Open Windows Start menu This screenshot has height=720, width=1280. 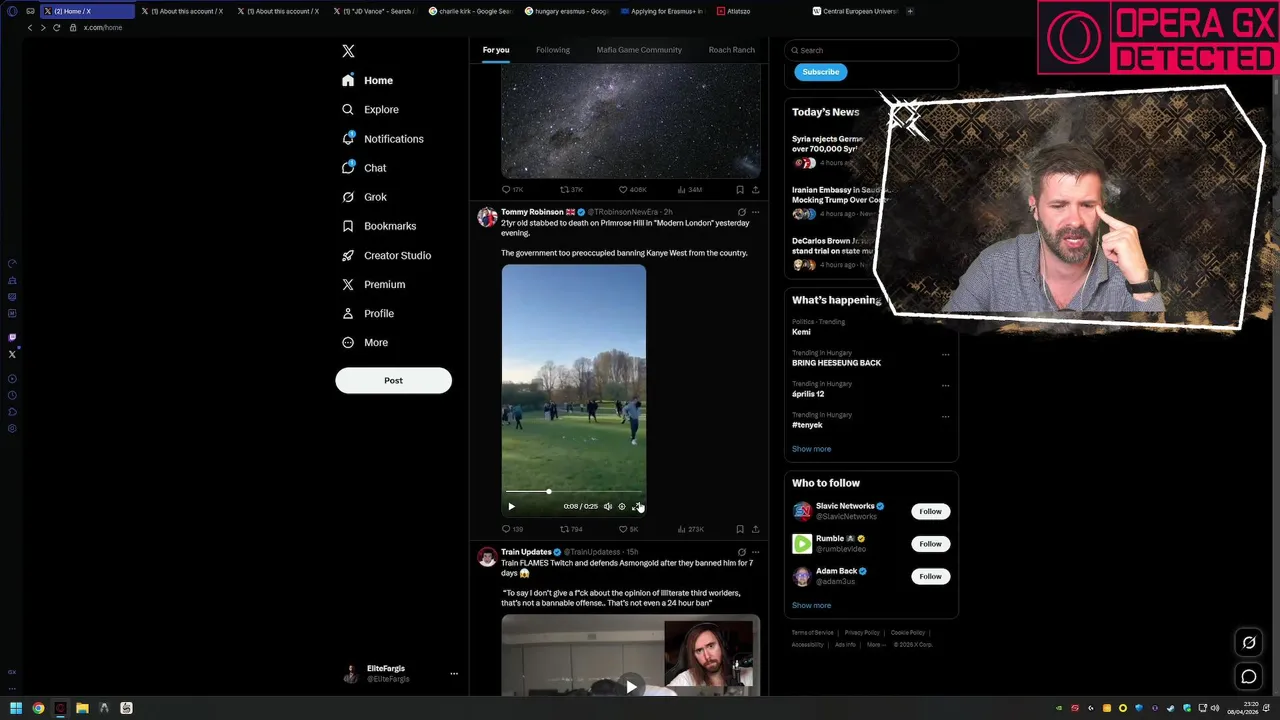pyautogui.click(x=15, y=708)
